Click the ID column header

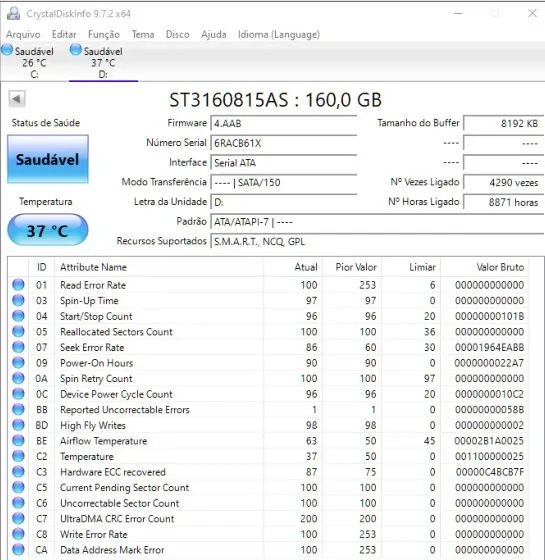pos(41,267)
